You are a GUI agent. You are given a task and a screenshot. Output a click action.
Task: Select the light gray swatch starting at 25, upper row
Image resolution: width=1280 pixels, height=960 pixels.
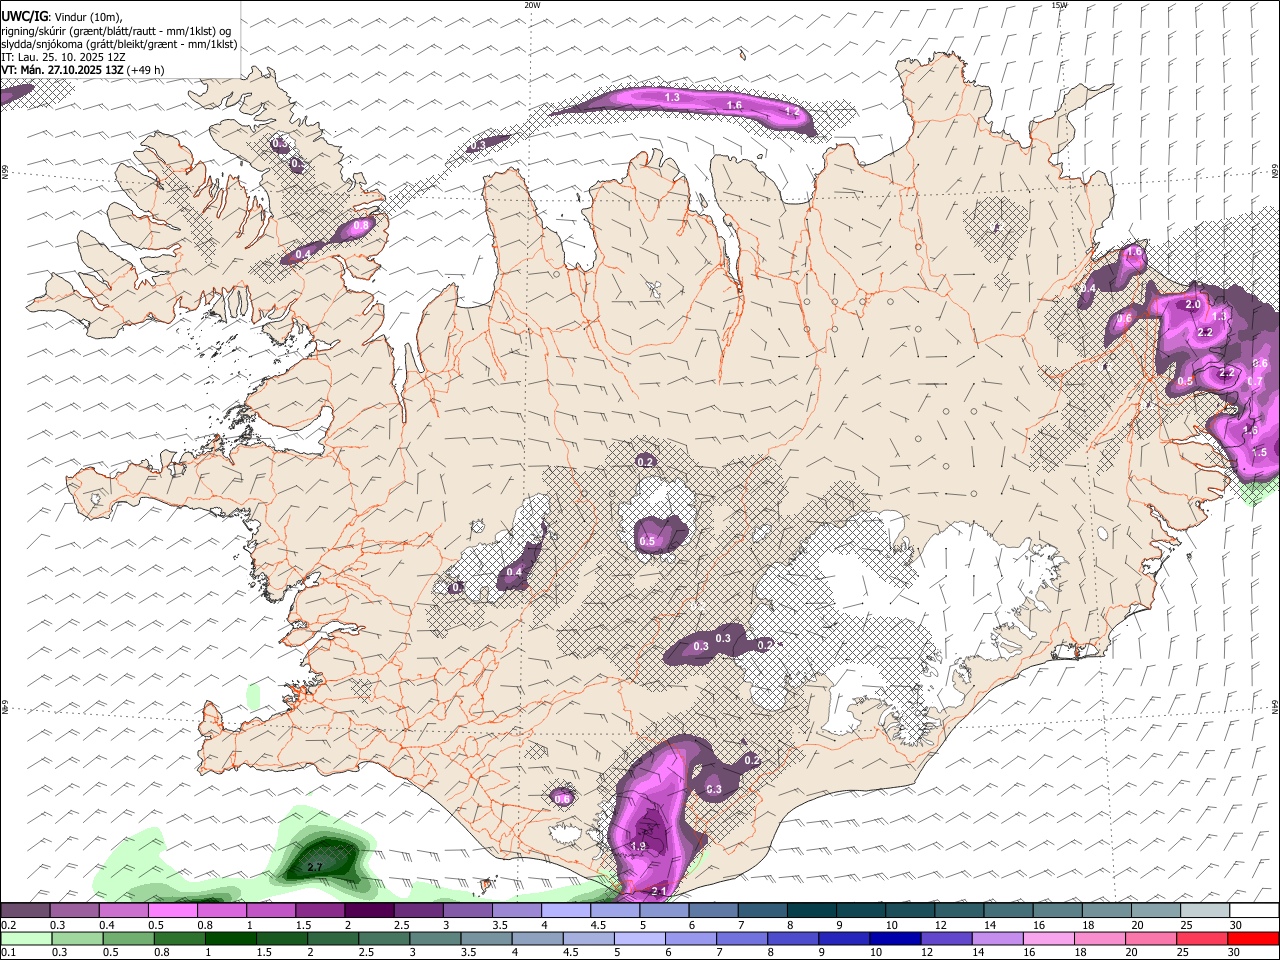click(1204, 910)
